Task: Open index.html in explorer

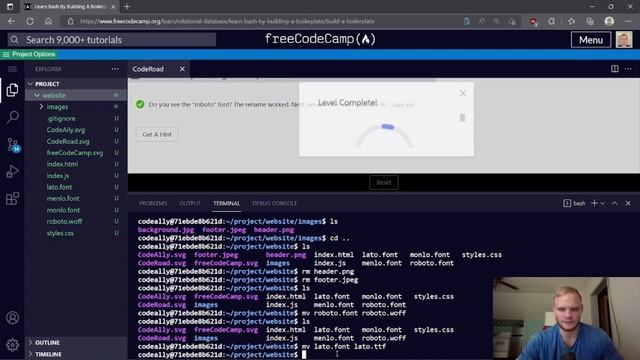Action: pos(62,164)
